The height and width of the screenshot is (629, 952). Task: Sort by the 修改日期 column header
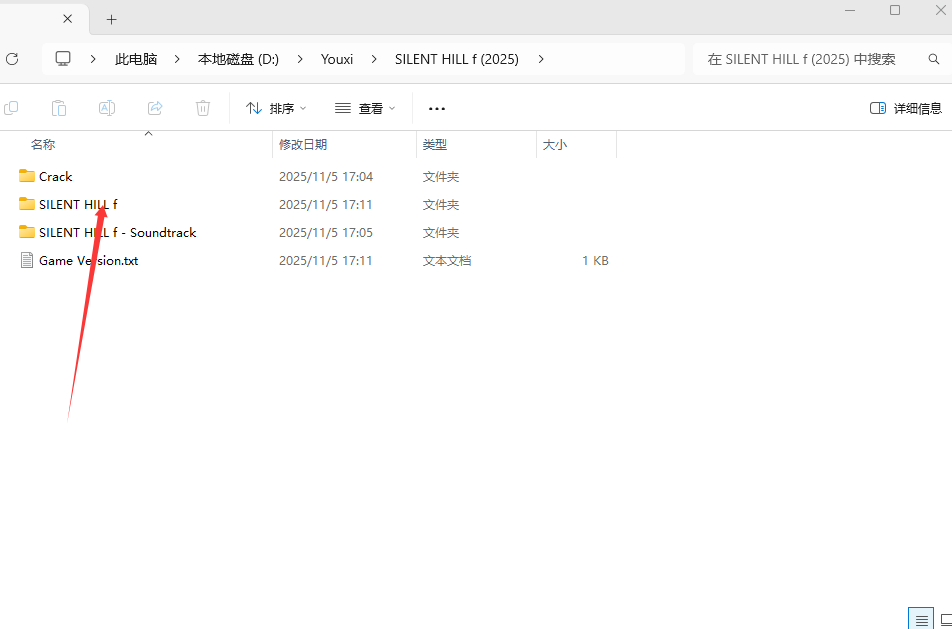[303, 145]
